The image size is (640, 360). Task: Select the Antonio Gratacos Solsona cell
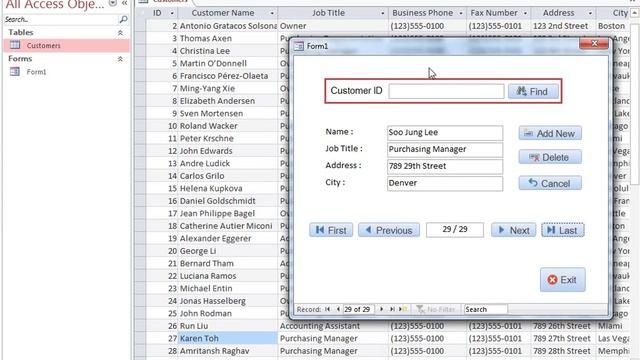click(x=228, y=26)
